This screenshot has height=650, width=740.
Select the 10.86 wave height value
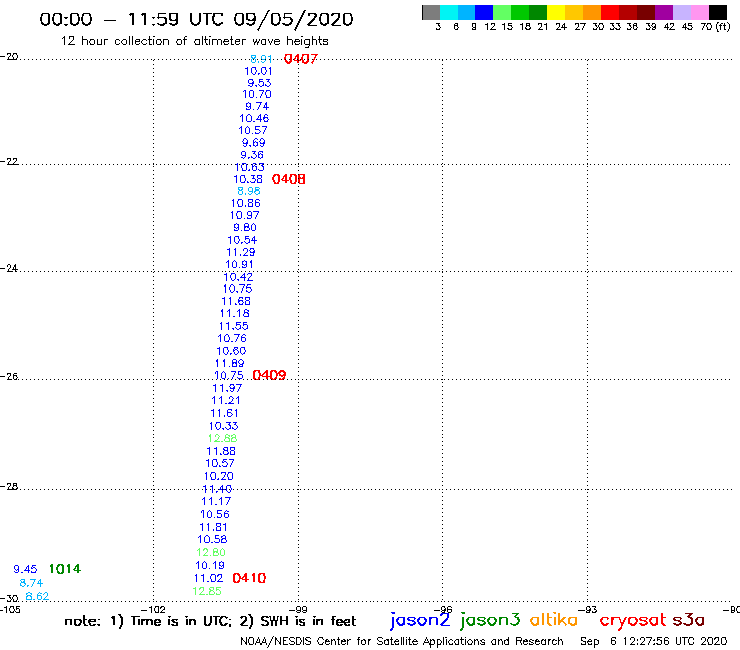coord(245,203)
